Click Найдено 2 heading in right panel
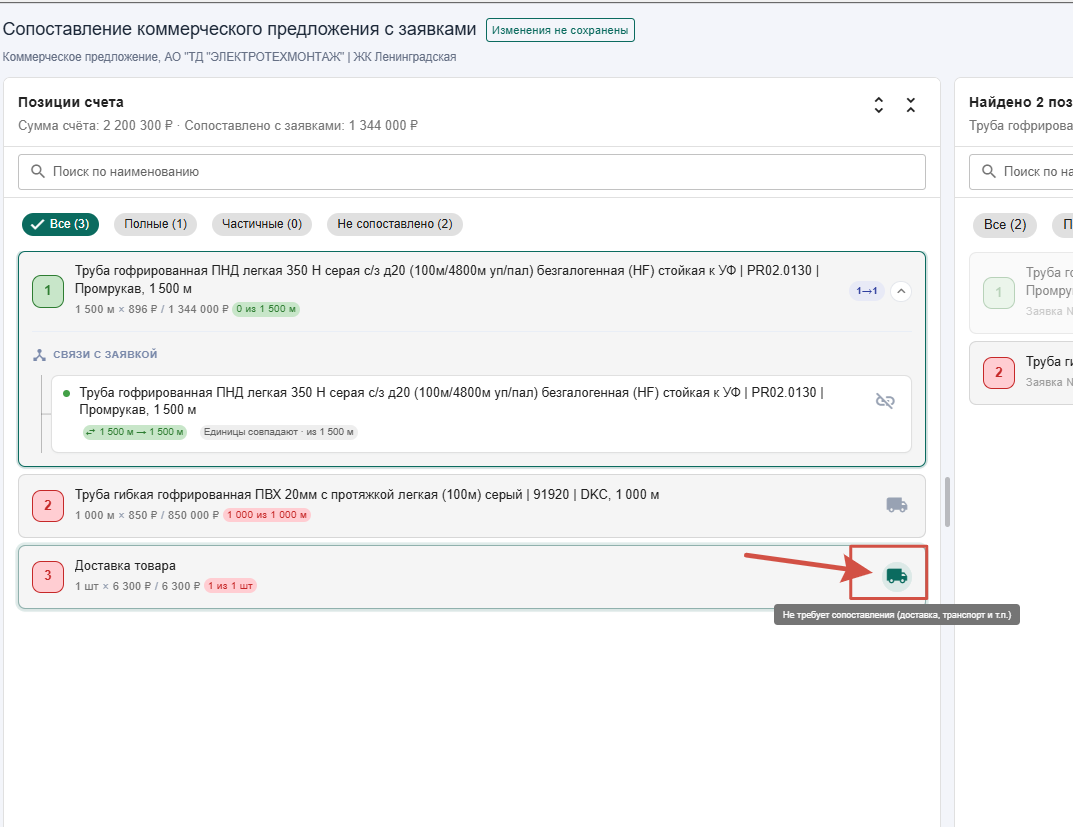Viewport: 1073px width, 827px height. pos(1021,102)
